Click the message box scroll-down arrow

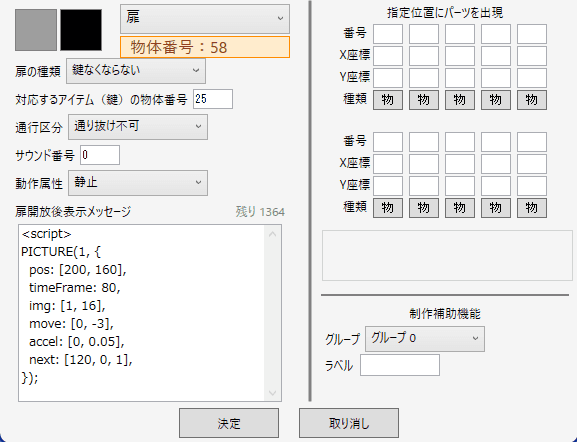(273, 393)
